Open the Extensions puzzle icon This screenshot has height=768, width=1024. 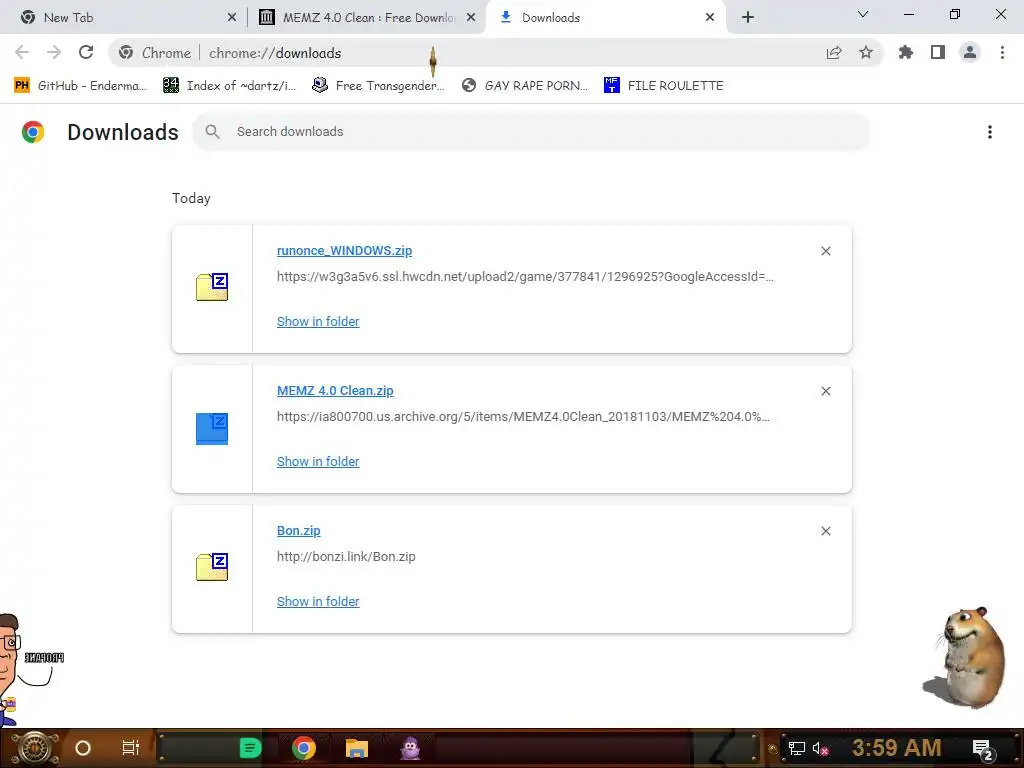(x=906, y=52)
